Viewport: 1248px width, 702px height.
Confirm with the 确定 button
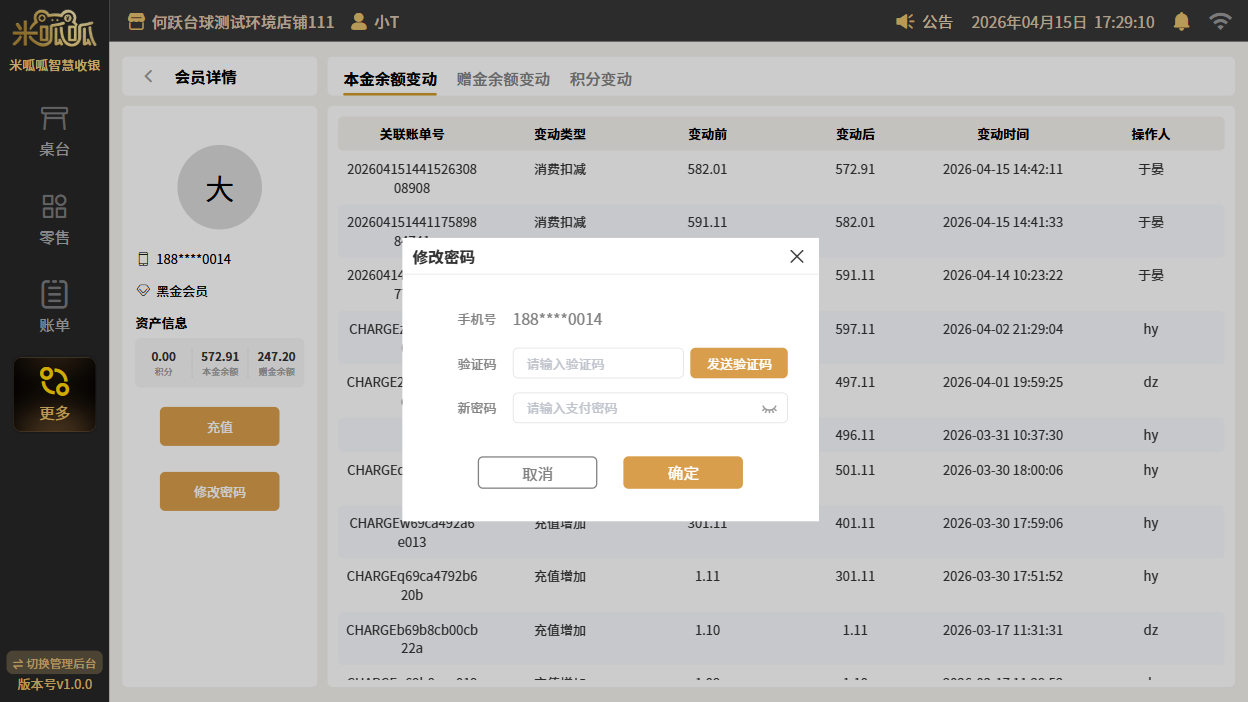coord(682,473)
